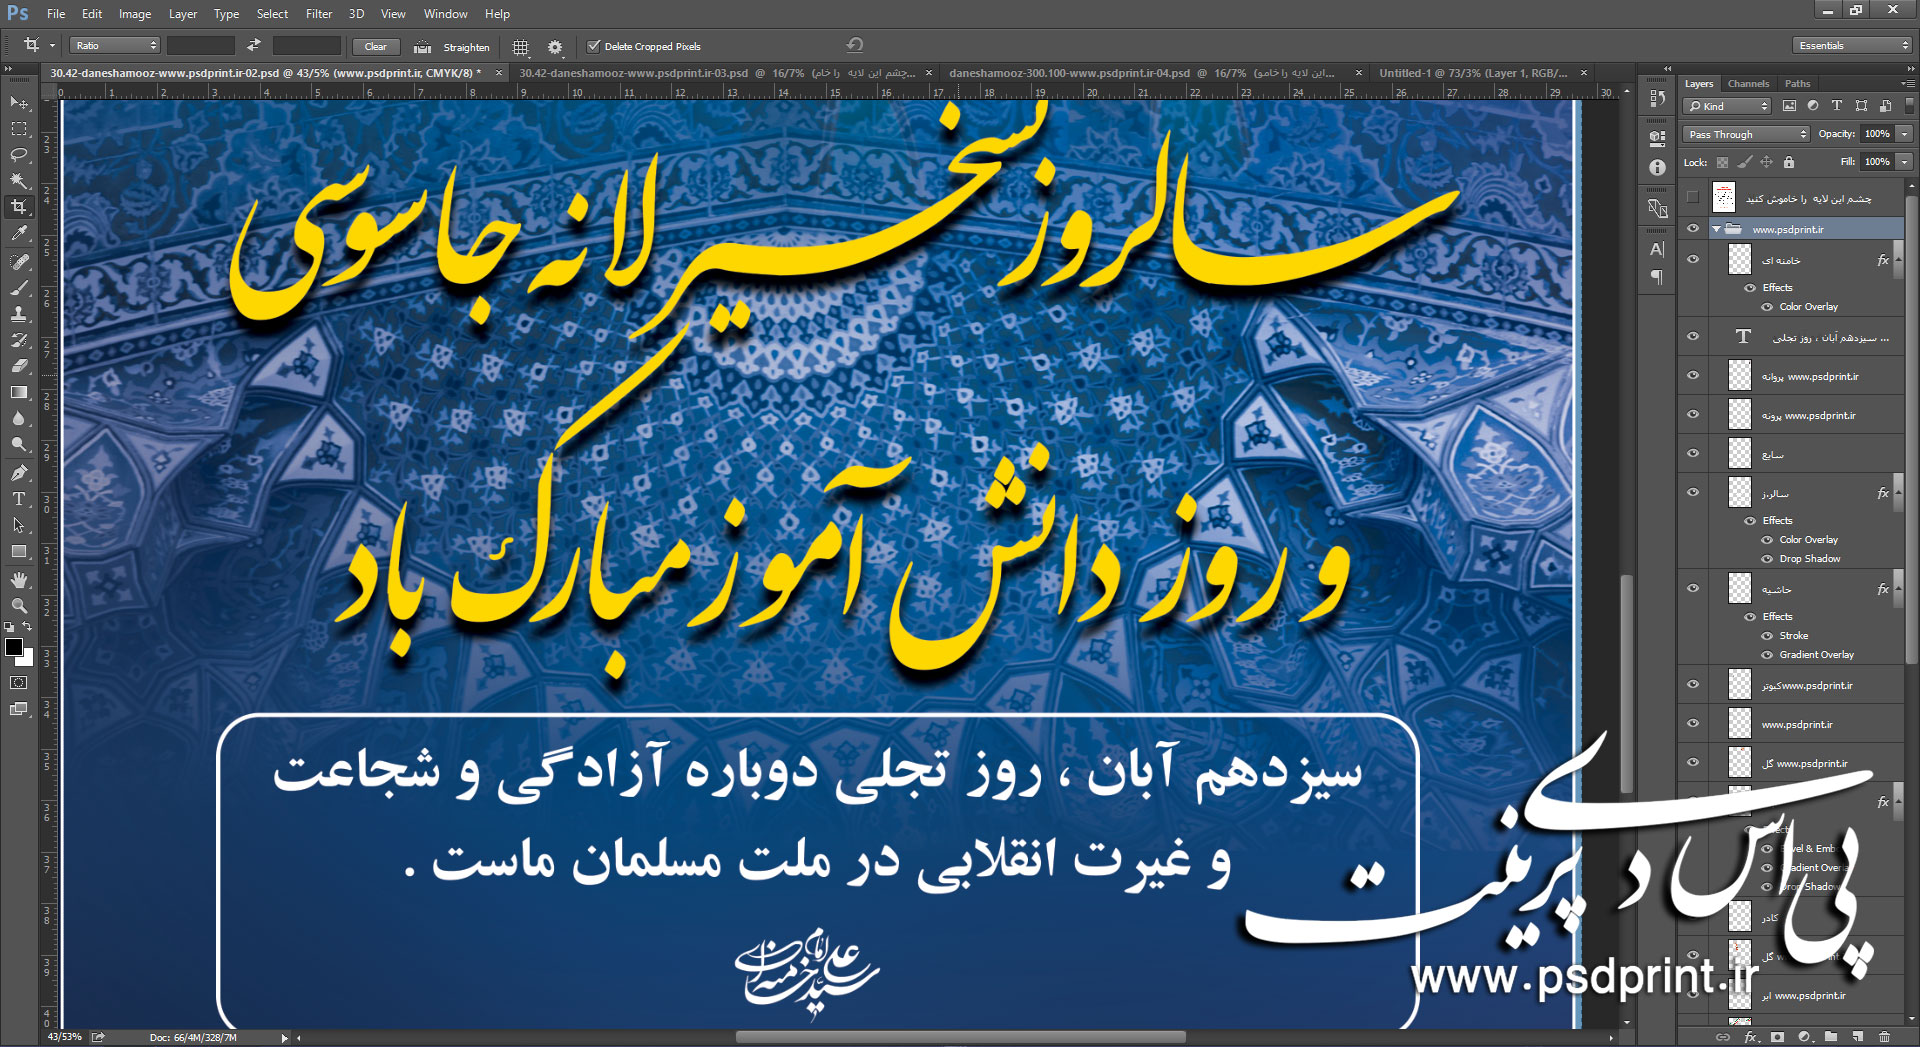Switch to the Channels tab
1920x1047 pixels.
[1748, 84]
